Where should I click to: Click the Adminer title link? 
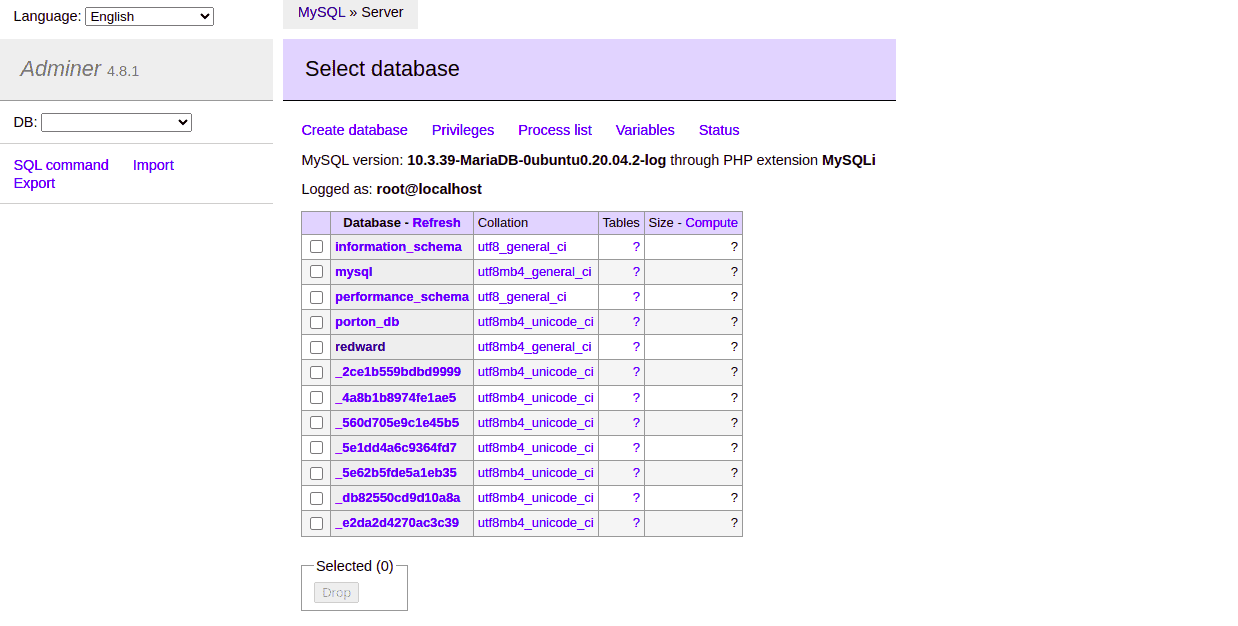(60, 69)
